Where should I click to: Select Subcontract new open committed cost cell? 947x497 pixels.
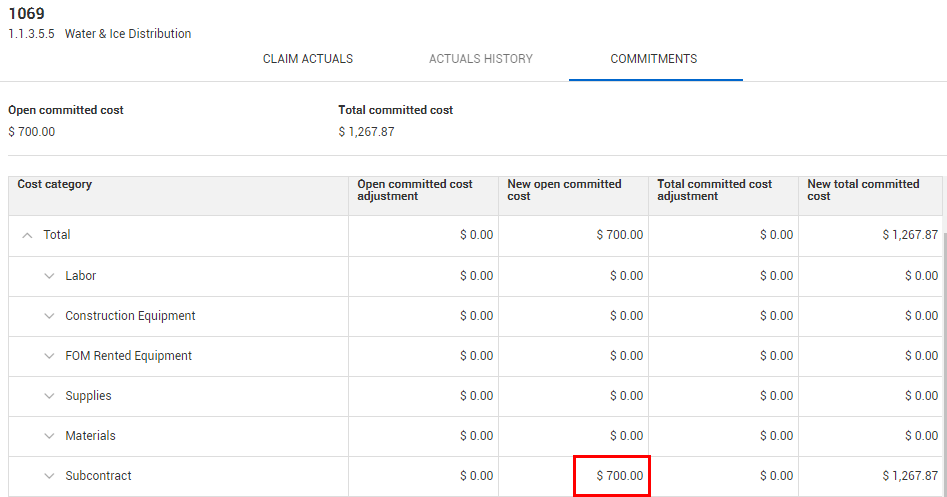pyautogui.click(x=612, y=476)
